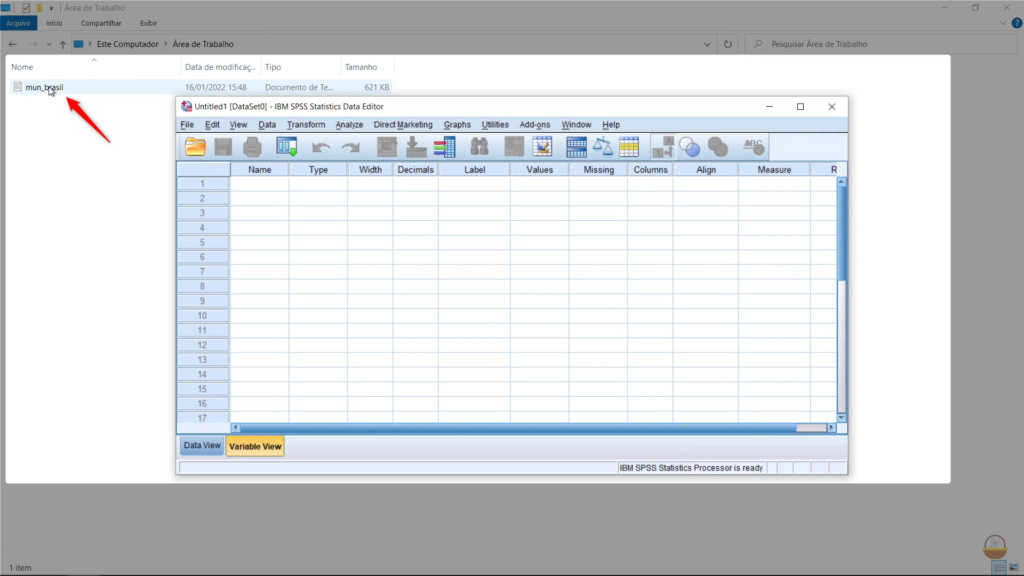Click the Show All Variables icon
The height and width of the screenshot is (576, 1024).
point(718,147)
